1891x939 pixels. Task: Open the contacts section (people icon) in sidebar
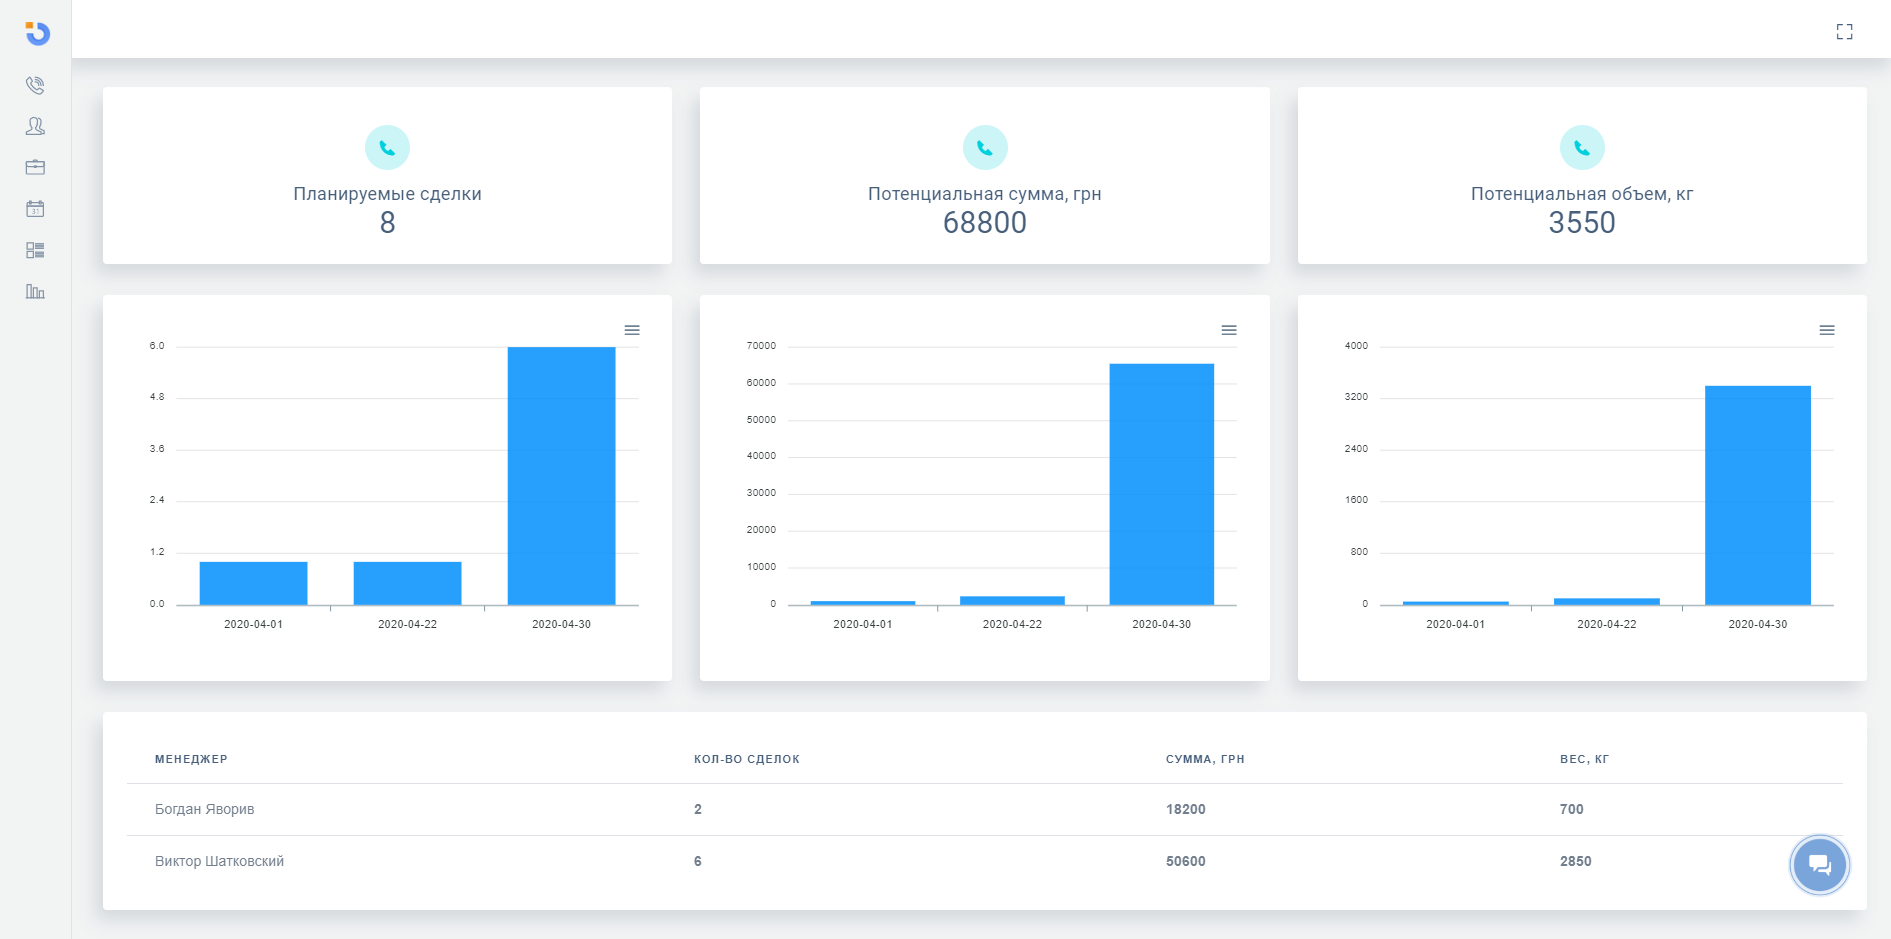pos(35,126)
